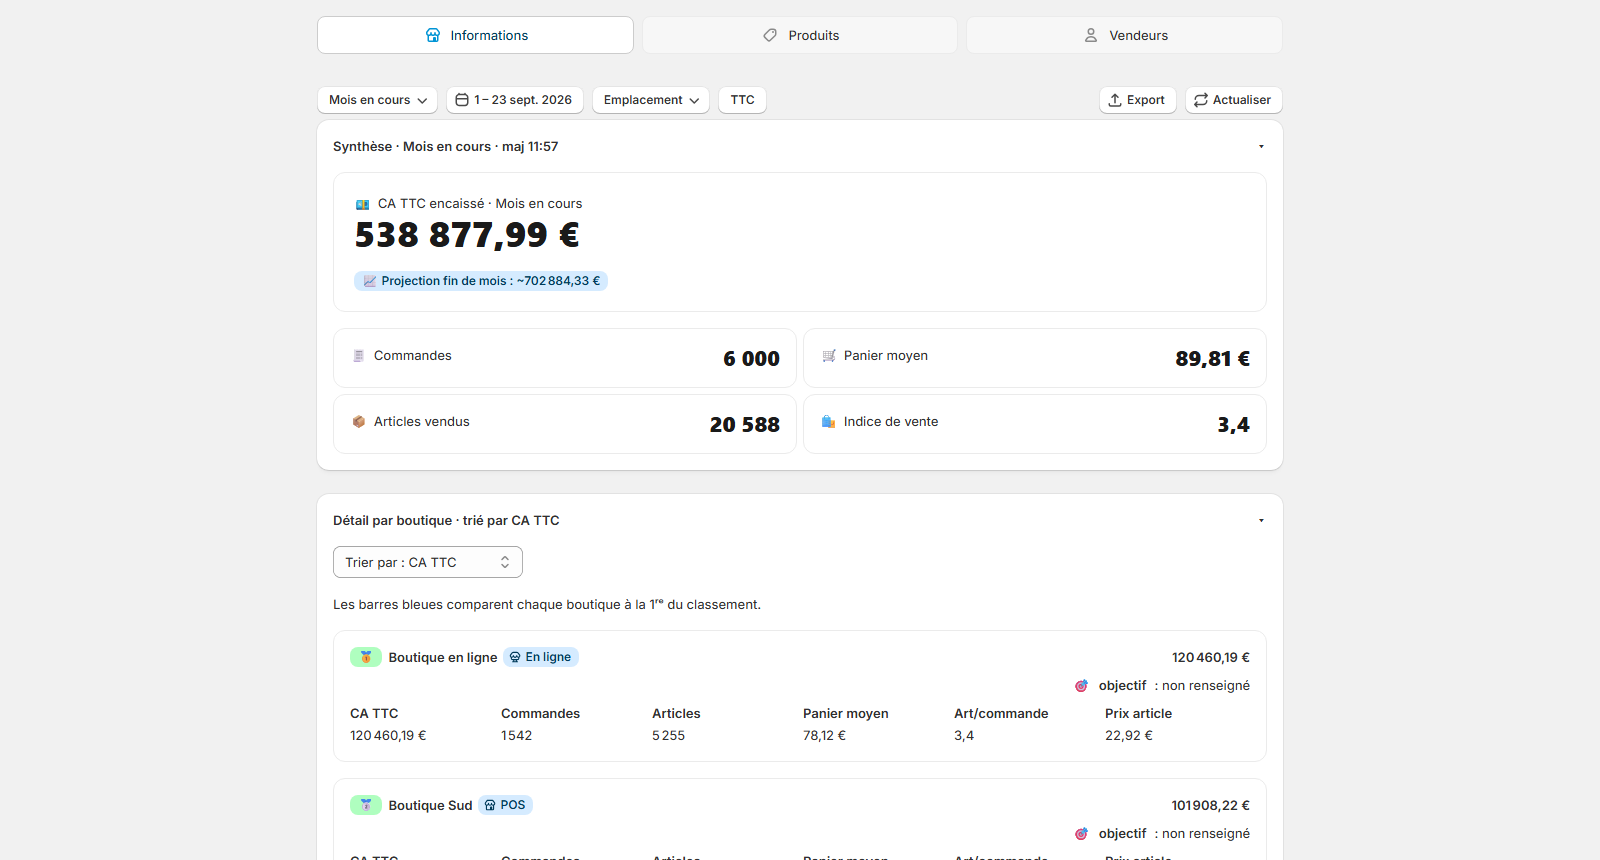Switch to the Produits tab
Screen dimensions: 1600x860
tap(800, 35)
